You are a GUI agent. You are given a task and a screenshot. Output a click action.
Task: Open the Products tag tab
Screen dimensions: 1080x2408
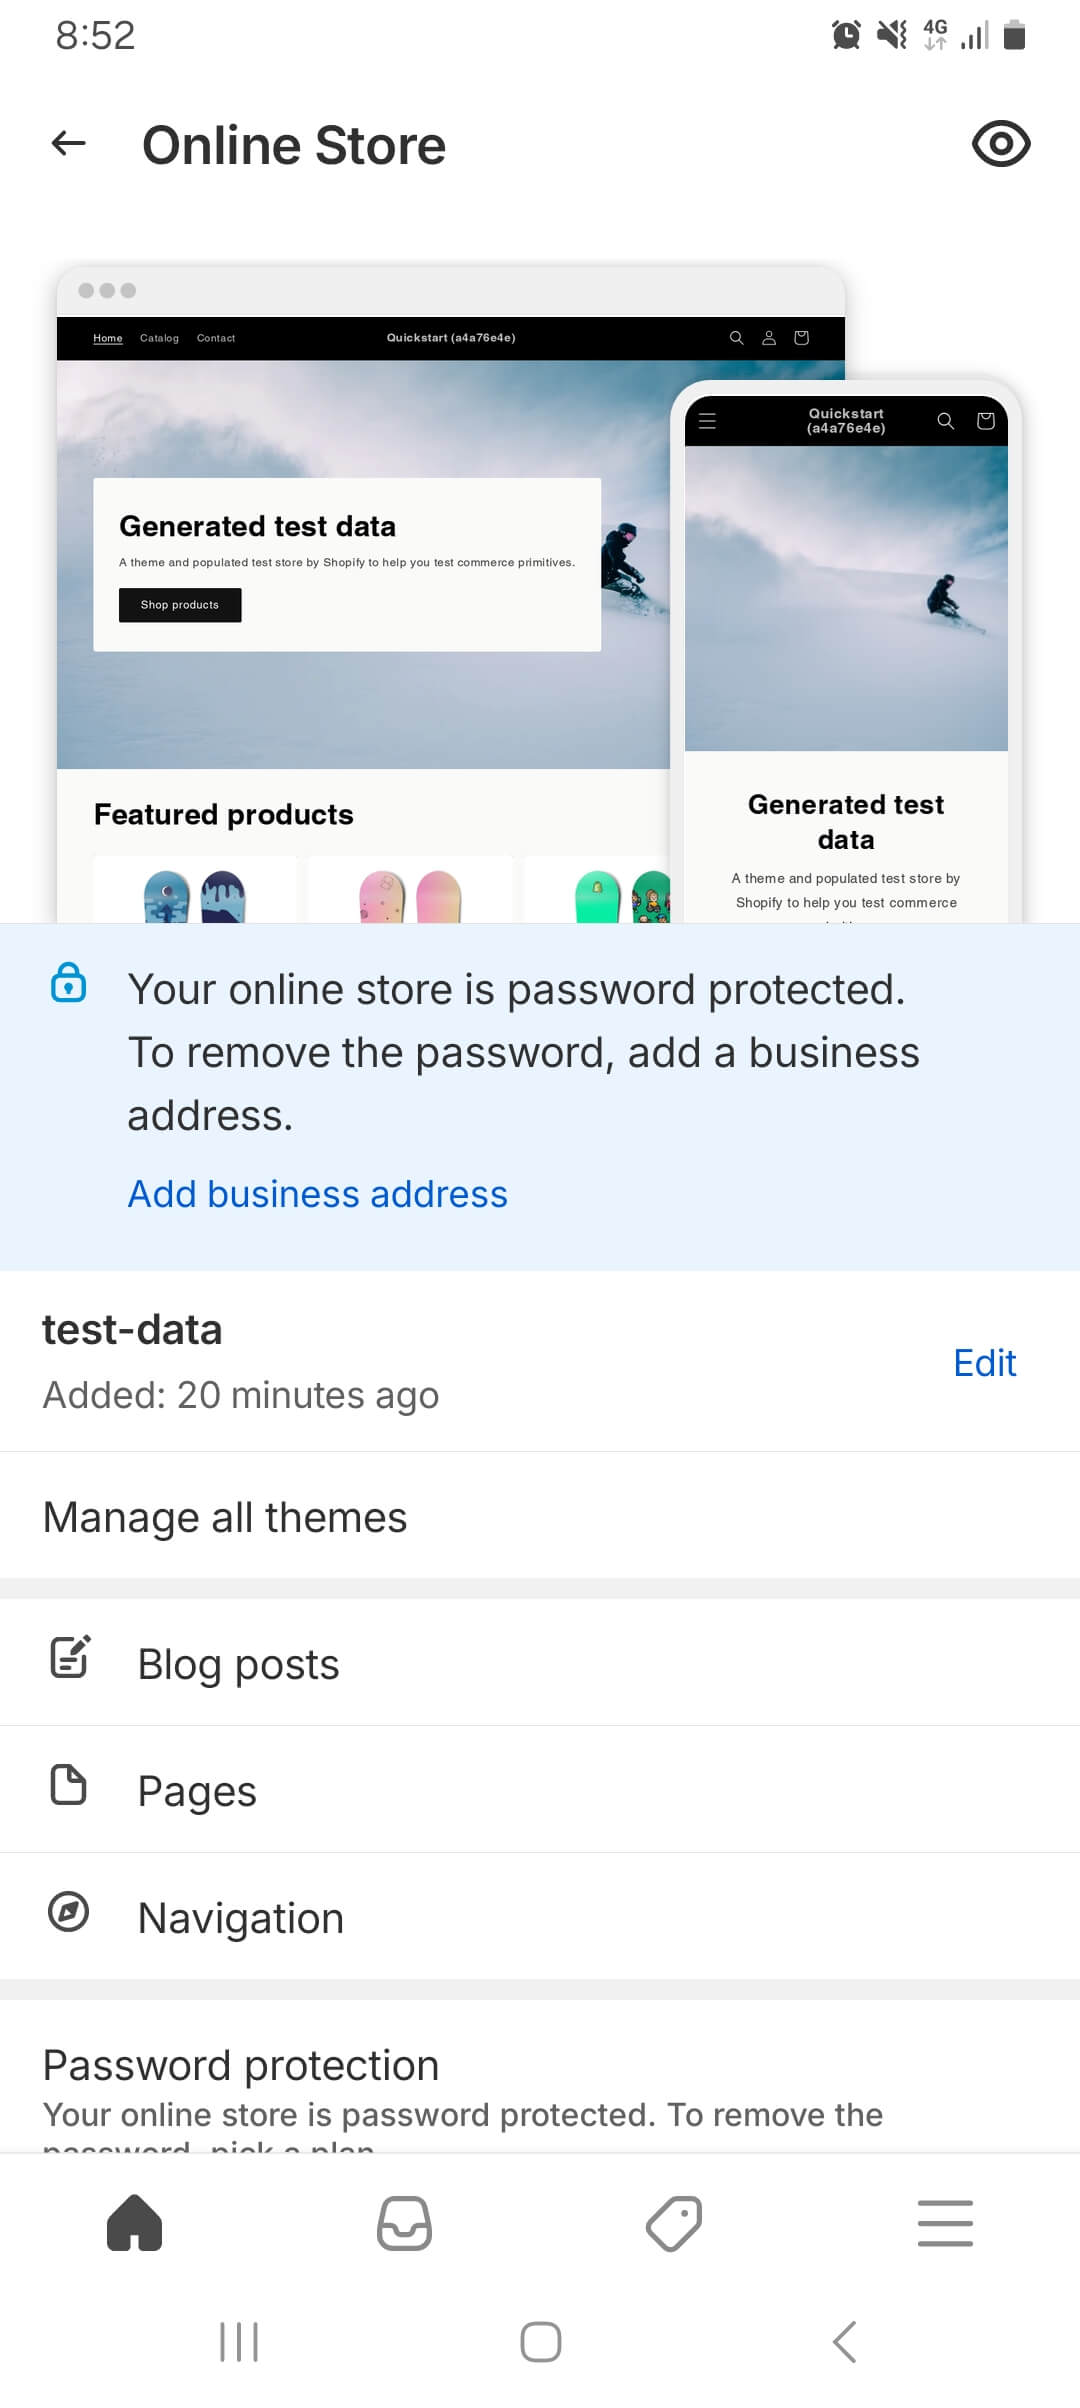pyautogui.click(x=674, y=2222)
